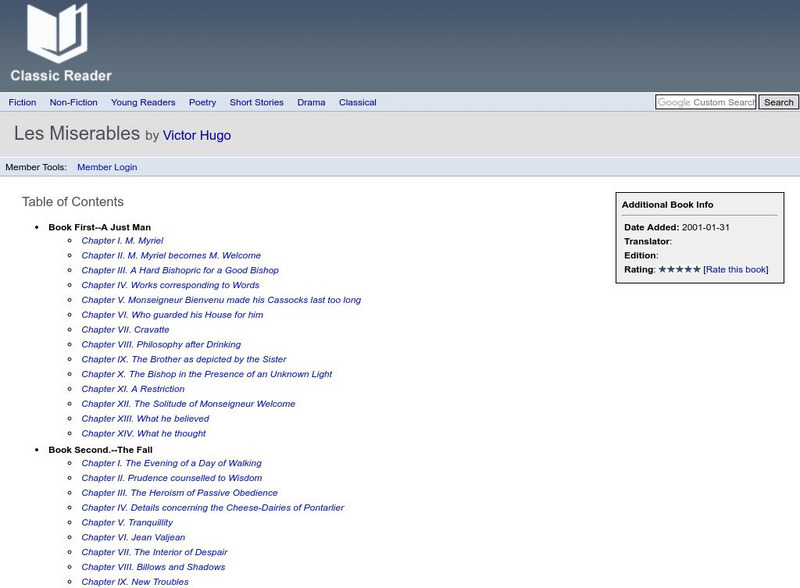This screenshot has height=588, width=800.
Task: Open the Classical section
Action: pyautogui.click(x=358, y=102)
